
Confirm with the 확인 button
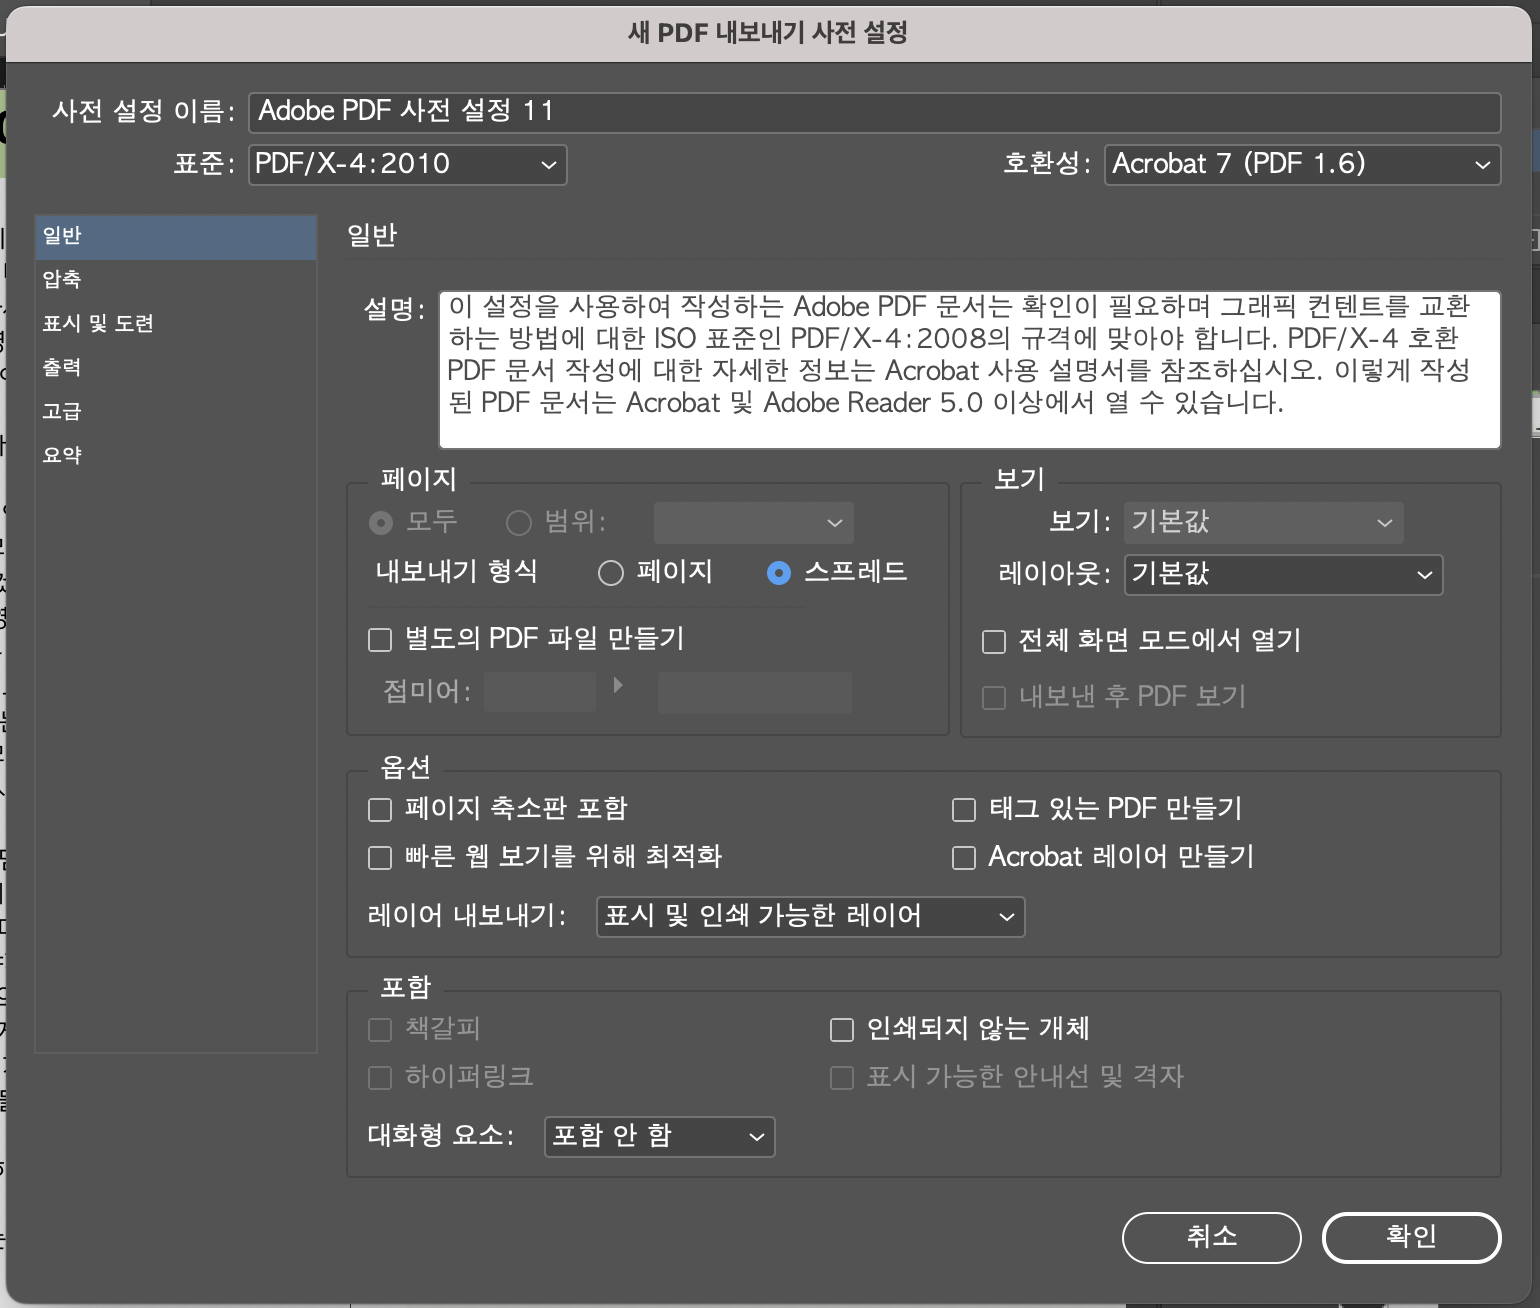(x=1412, y=1238)
